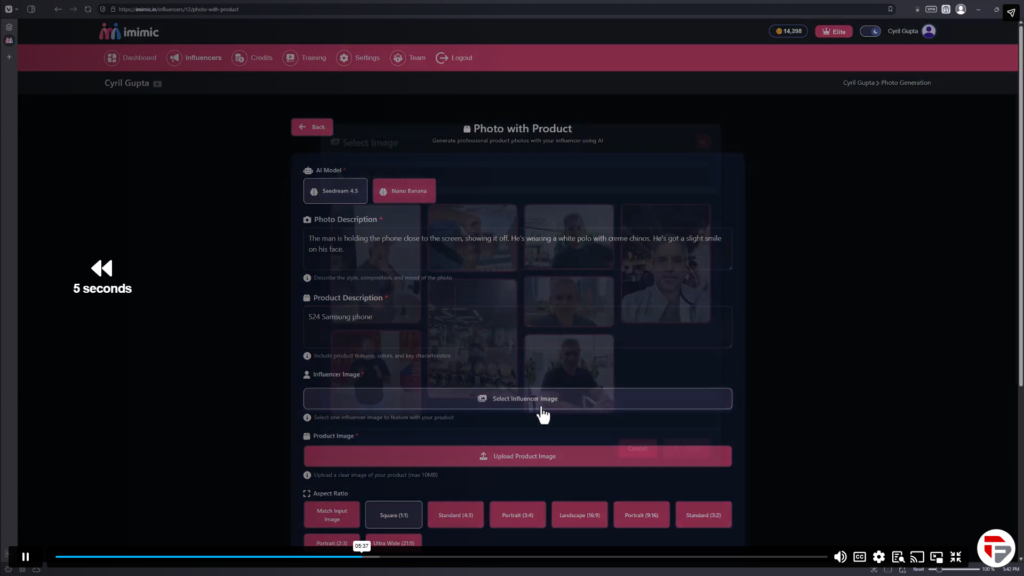Viewport: 1024px width, 576px height.
Task: Open the Influencers menu
Action: pyautogui.click(x=196, y=58)
